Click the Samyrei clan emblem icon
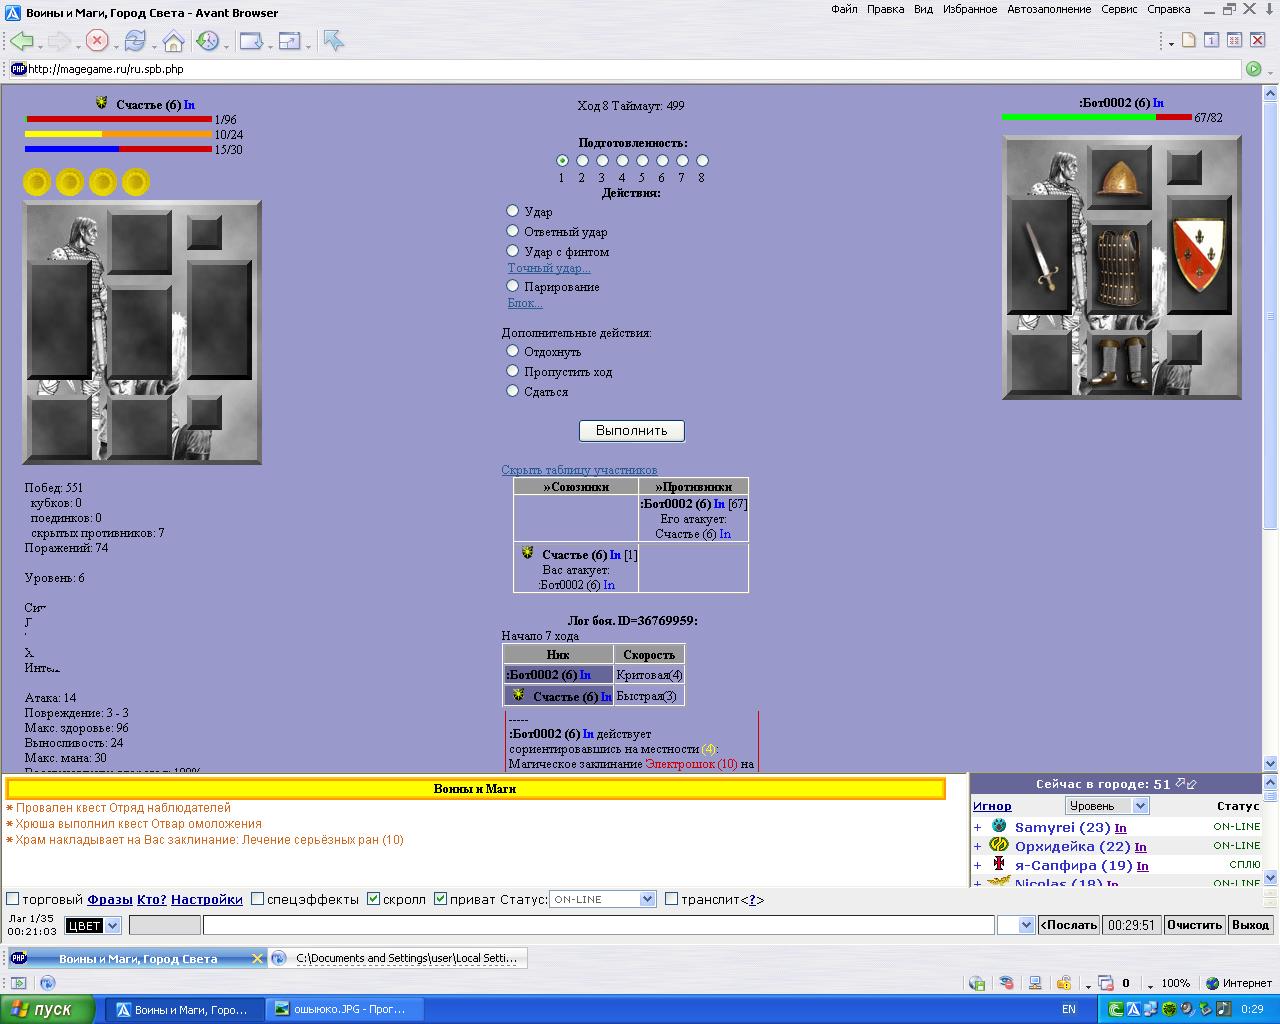This screenshot has height=1024, width=1280. coord(999,826)
